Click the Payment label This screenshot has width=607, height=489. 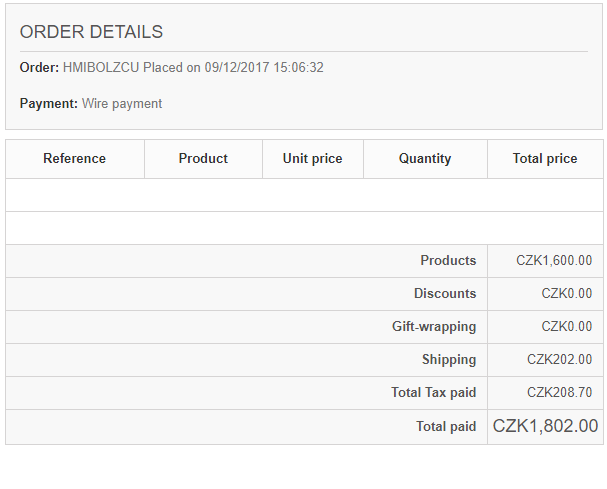(x=48, y=103)
